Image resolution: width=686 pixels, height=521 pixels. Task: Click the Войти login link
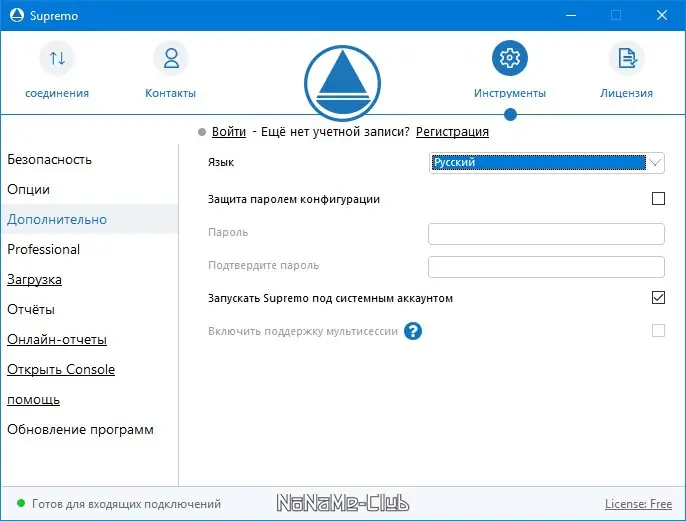click(229, 132)
